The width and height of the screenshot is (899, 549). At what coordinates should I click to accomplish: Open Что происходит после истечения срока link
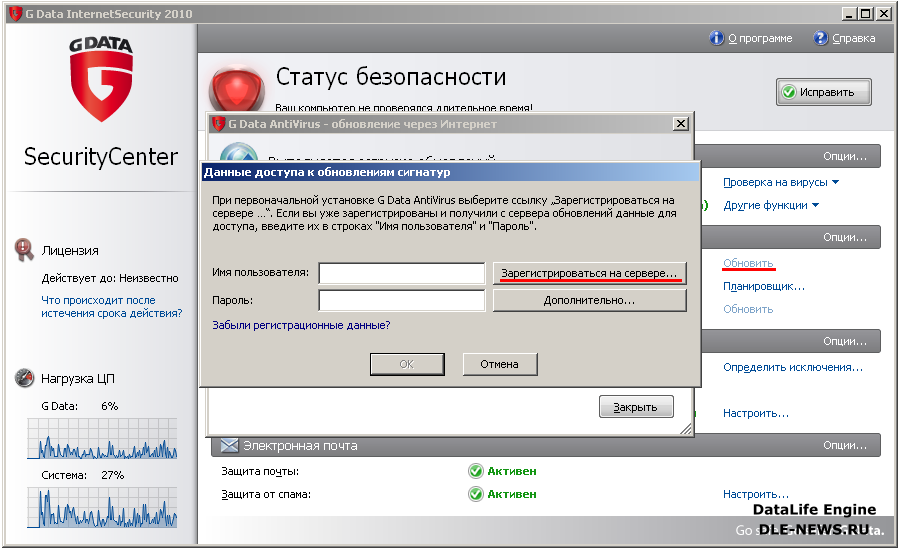[112, 307]
